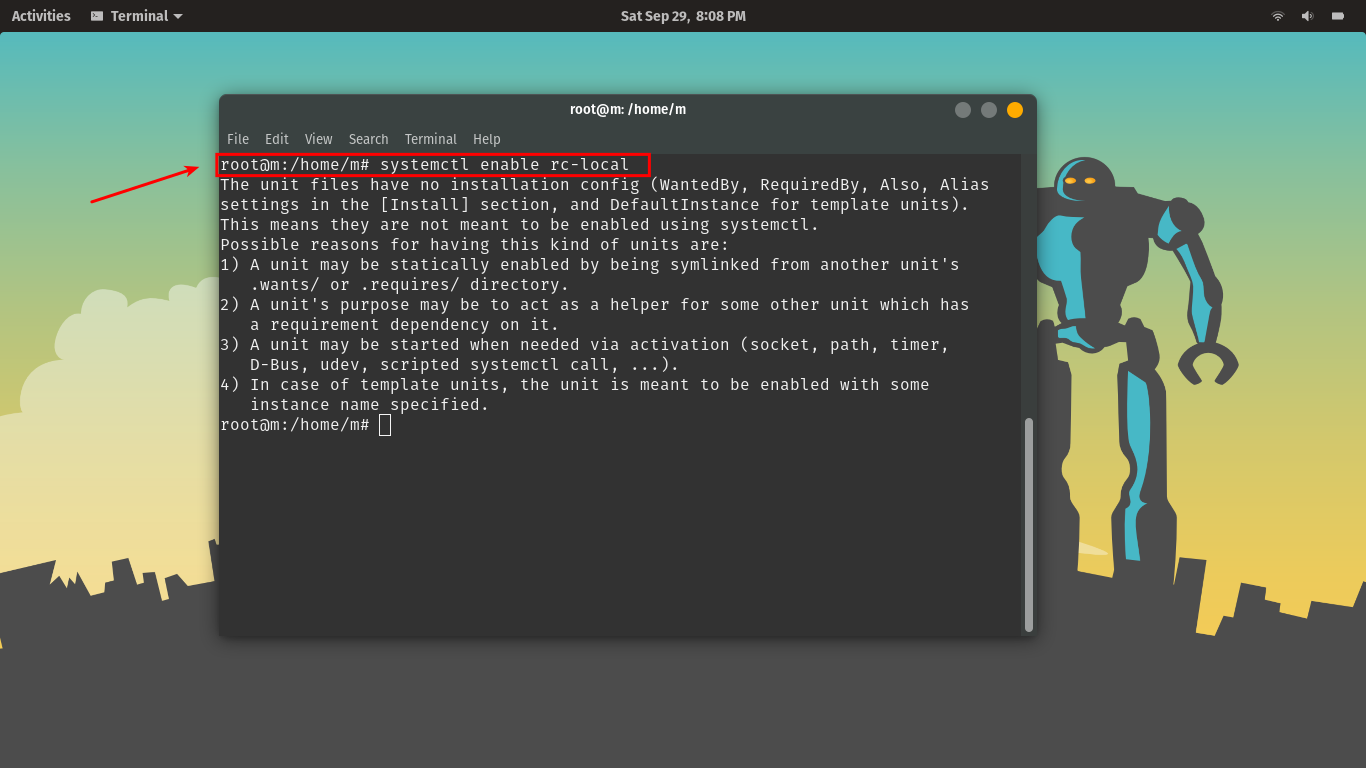Open the Terminal menu in the menu bar
Screen dimensions: 1366x768
[x=431, y=139]
